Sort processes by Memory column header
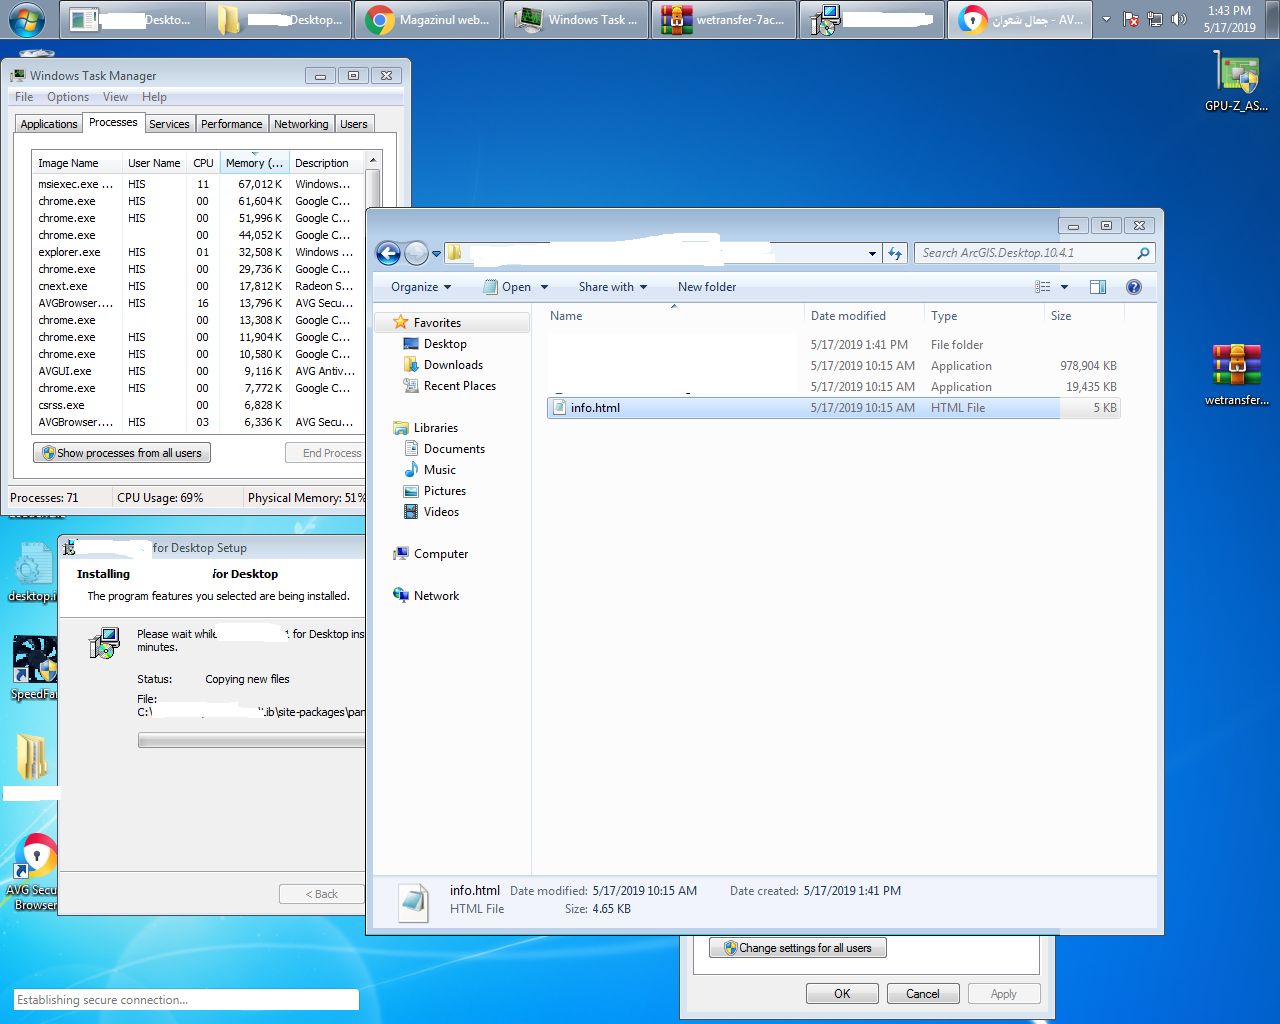Screen dimensions: 1280x1024 coord(254,163)
